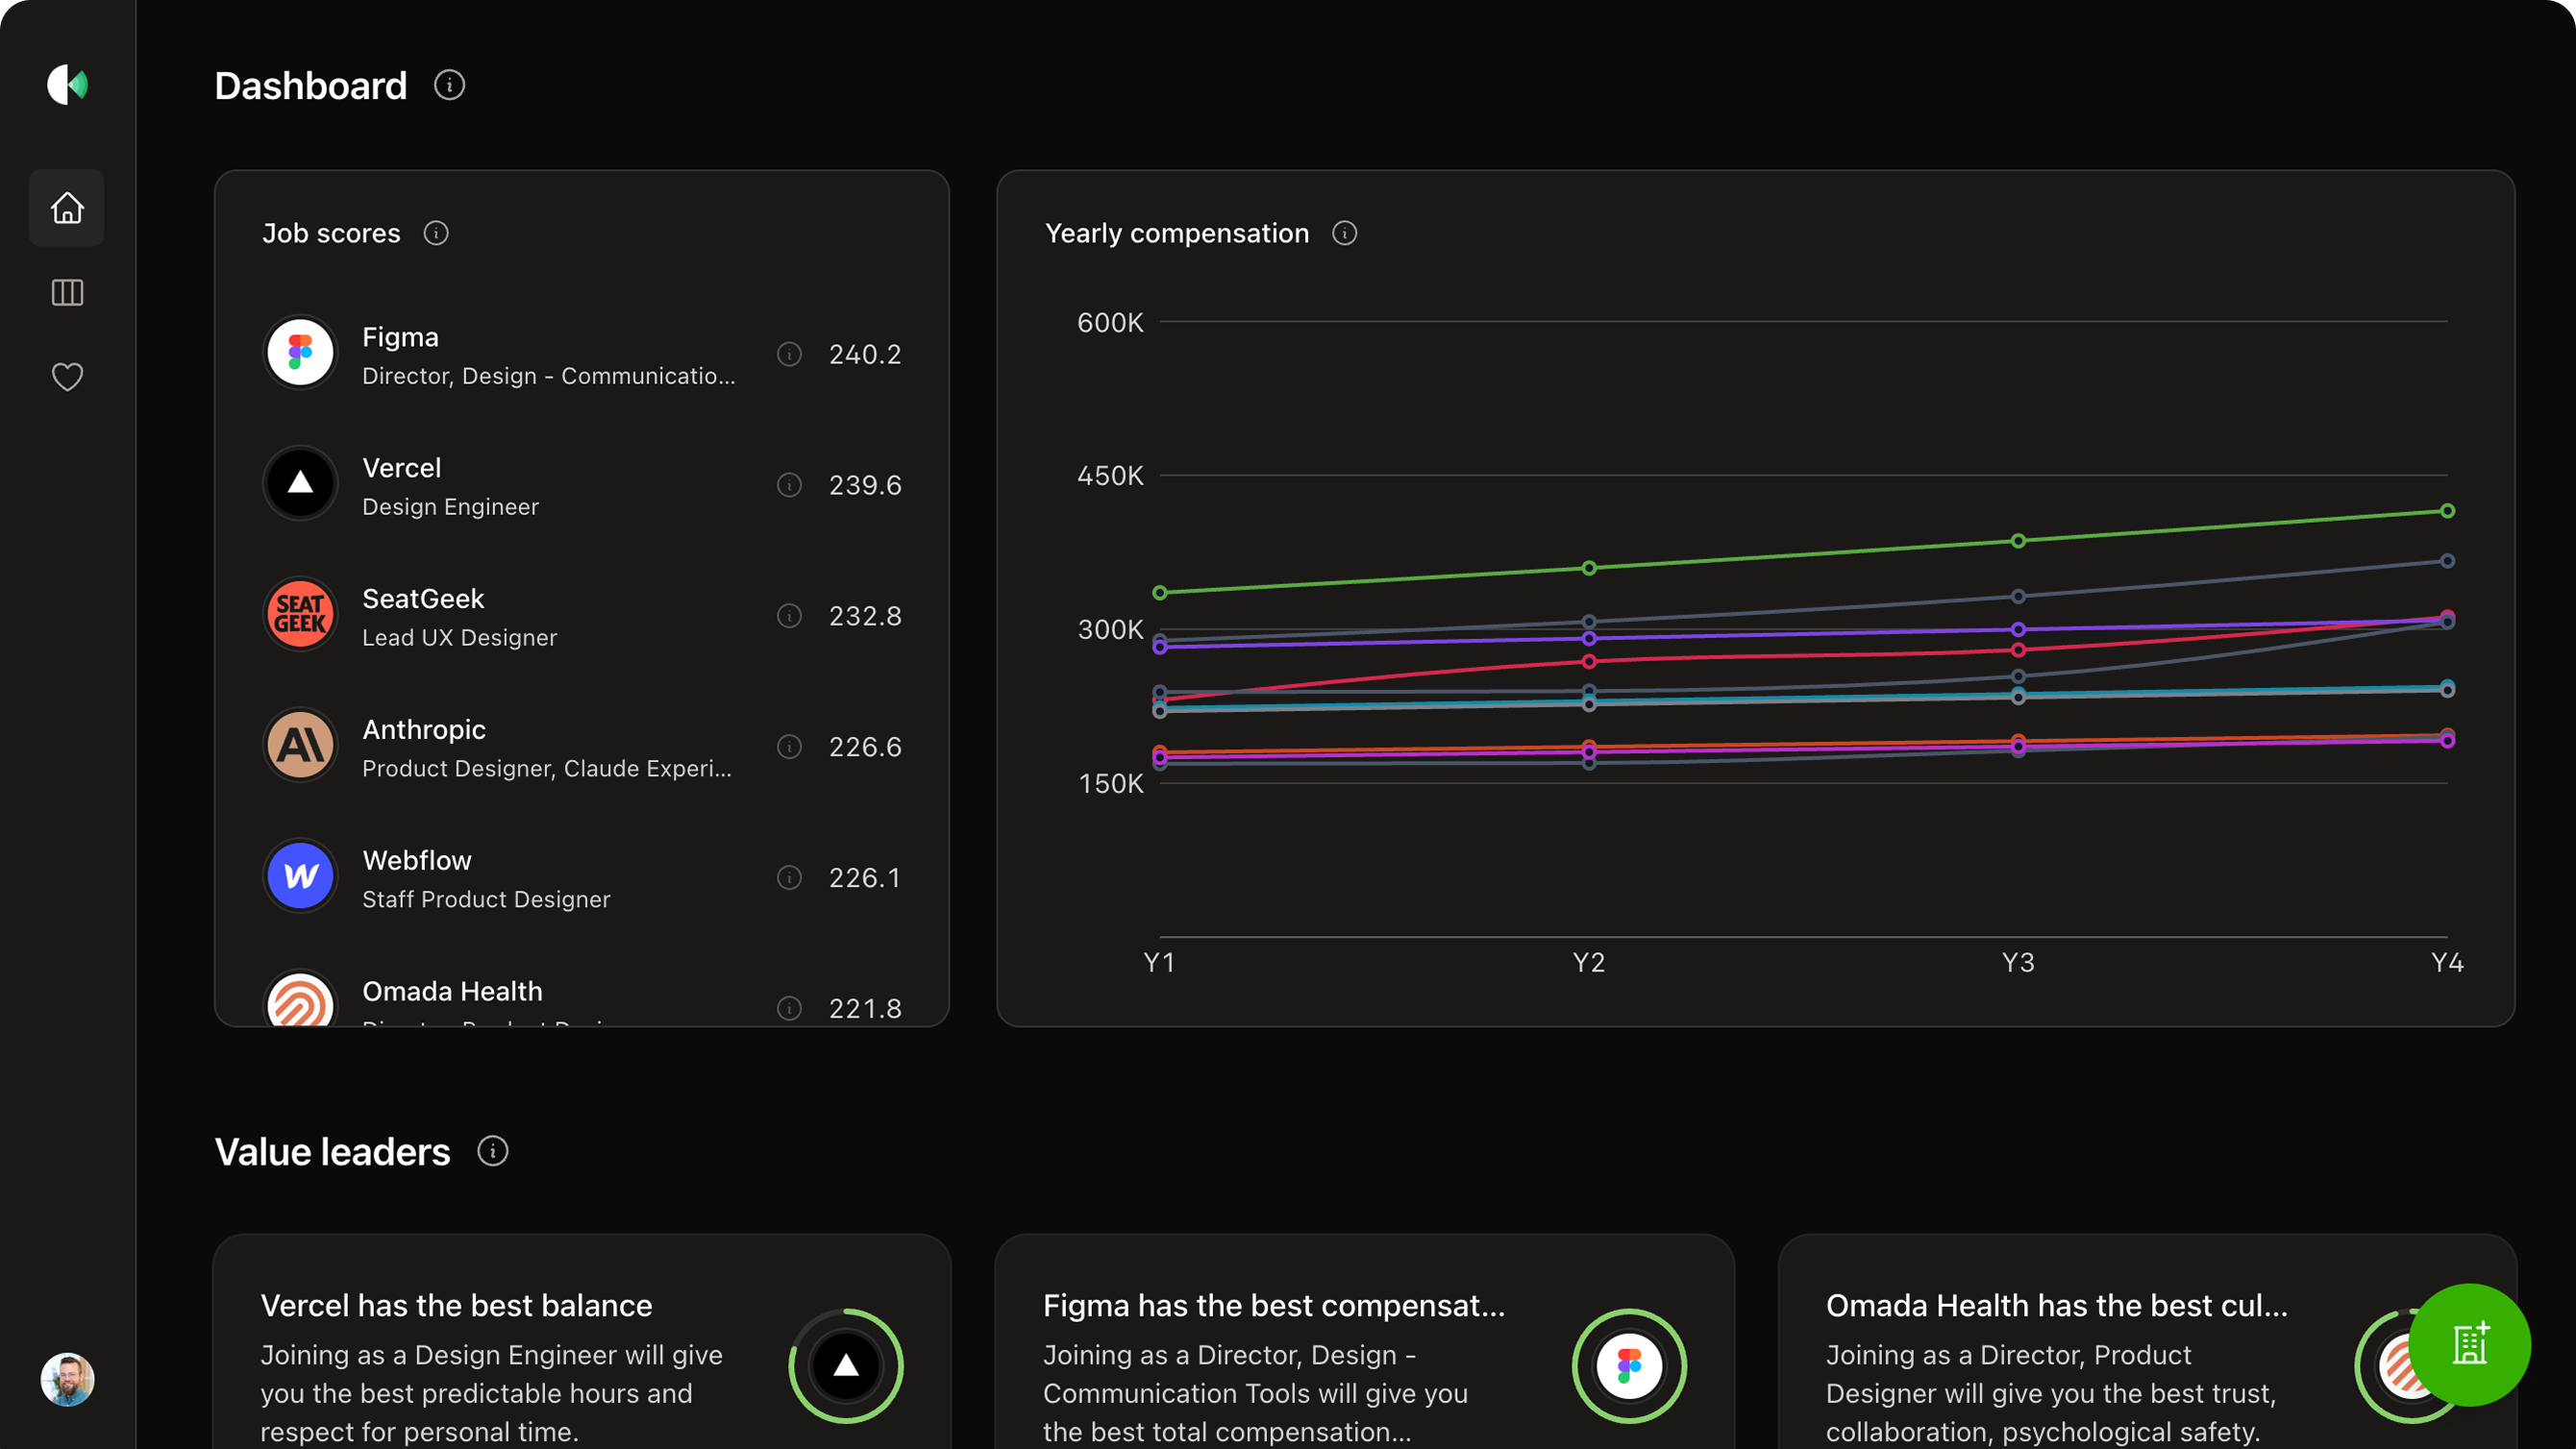2576x1449 pixels.
Task: Open the SeatGeek Lead UX Designer entry
Action: point(460,617)
